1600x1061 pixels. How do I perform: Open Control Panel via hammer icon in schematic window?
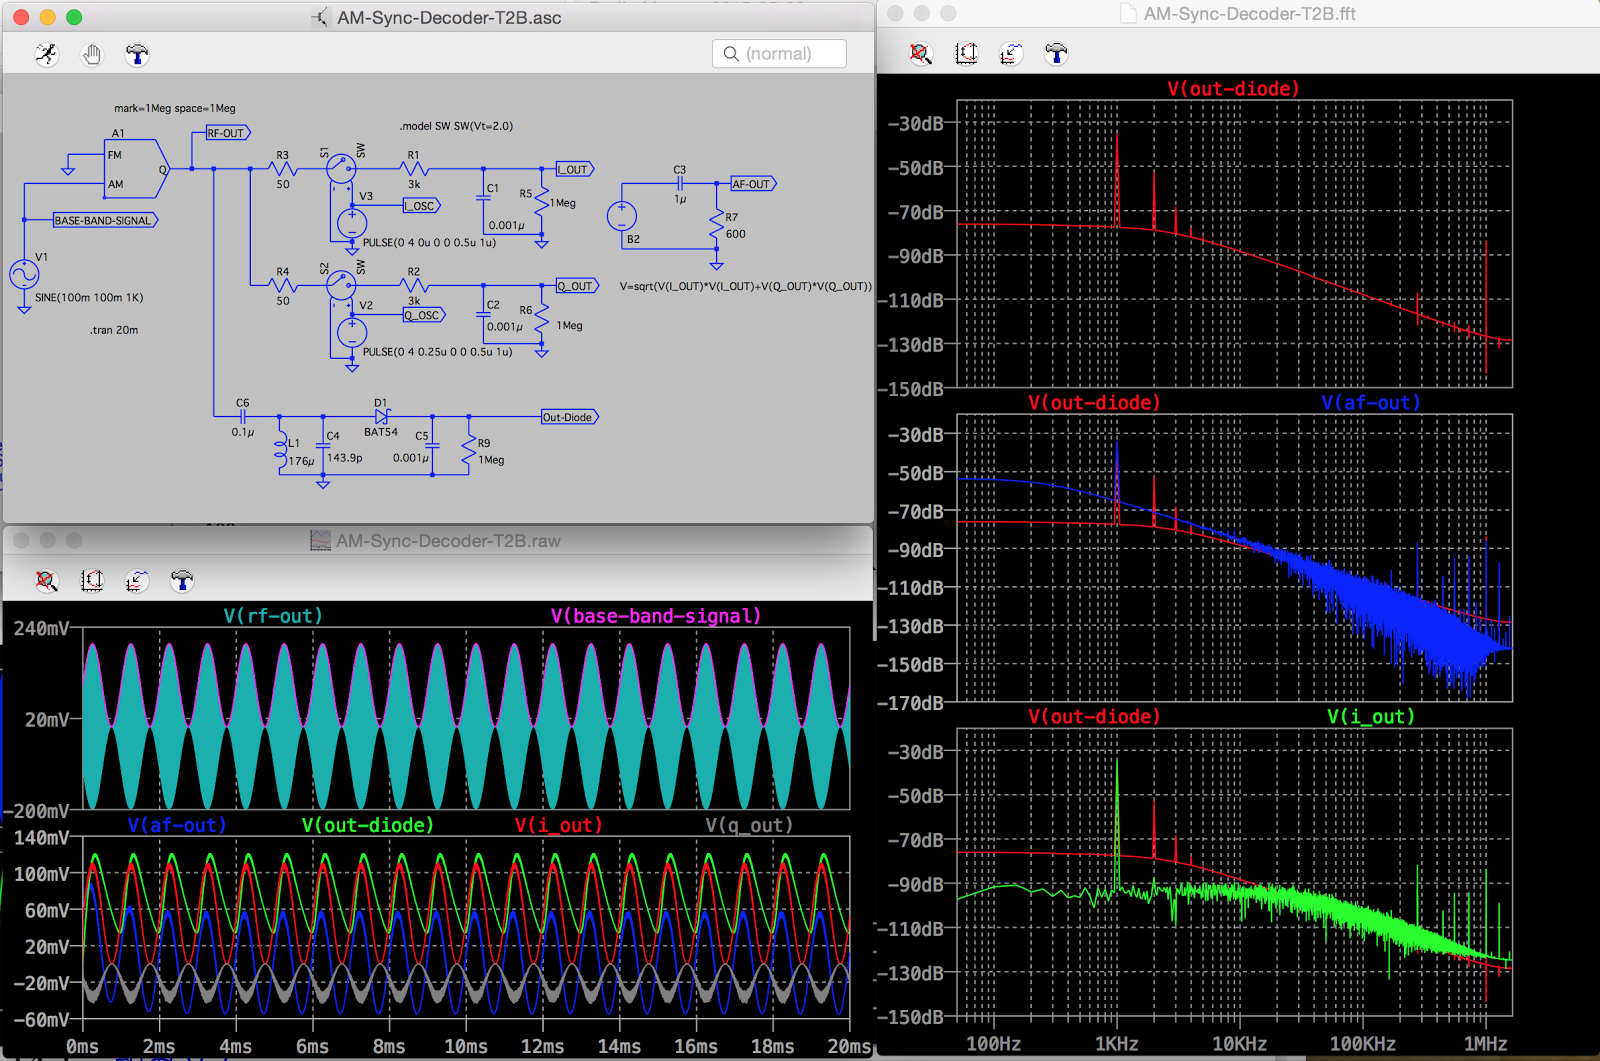pyautogui.click(x=137, y=54)
